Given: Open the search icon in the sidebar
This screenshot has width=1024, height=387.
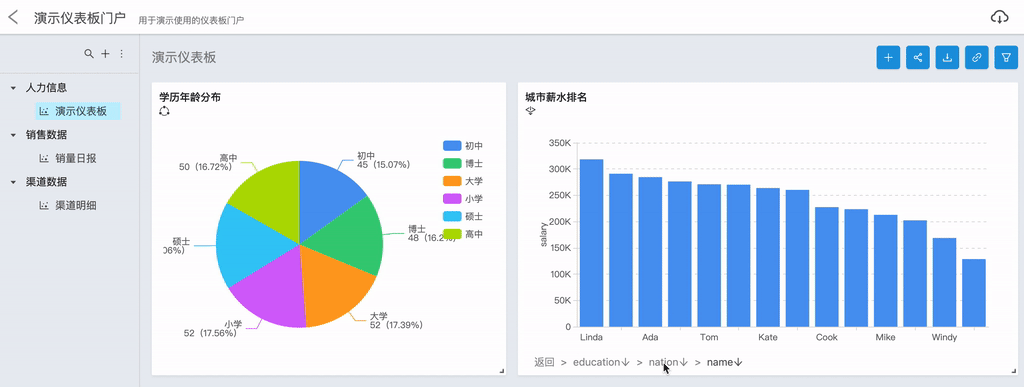Looking at the screenshot, I should coord(89,54).
